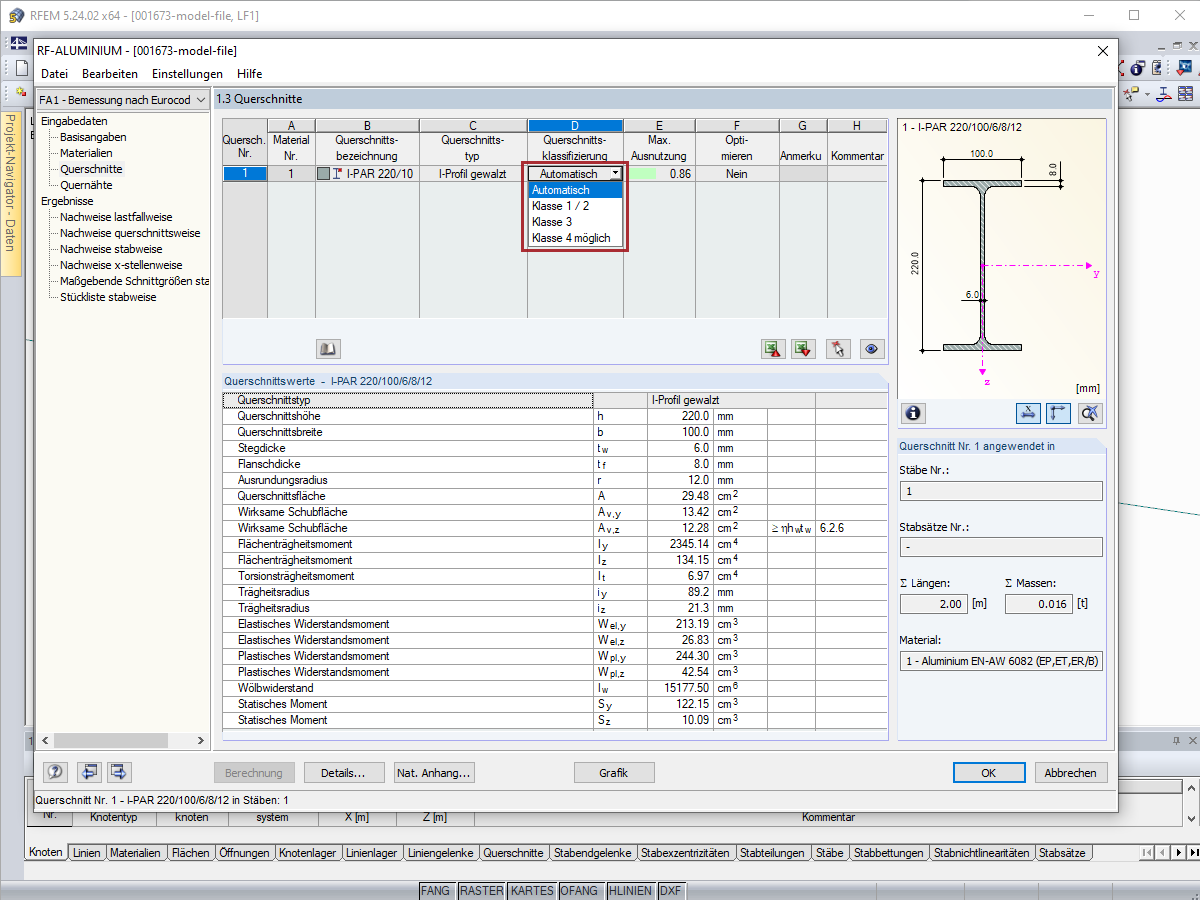Open the Projekt-Navigator Daten side tab

pos(10,195)
